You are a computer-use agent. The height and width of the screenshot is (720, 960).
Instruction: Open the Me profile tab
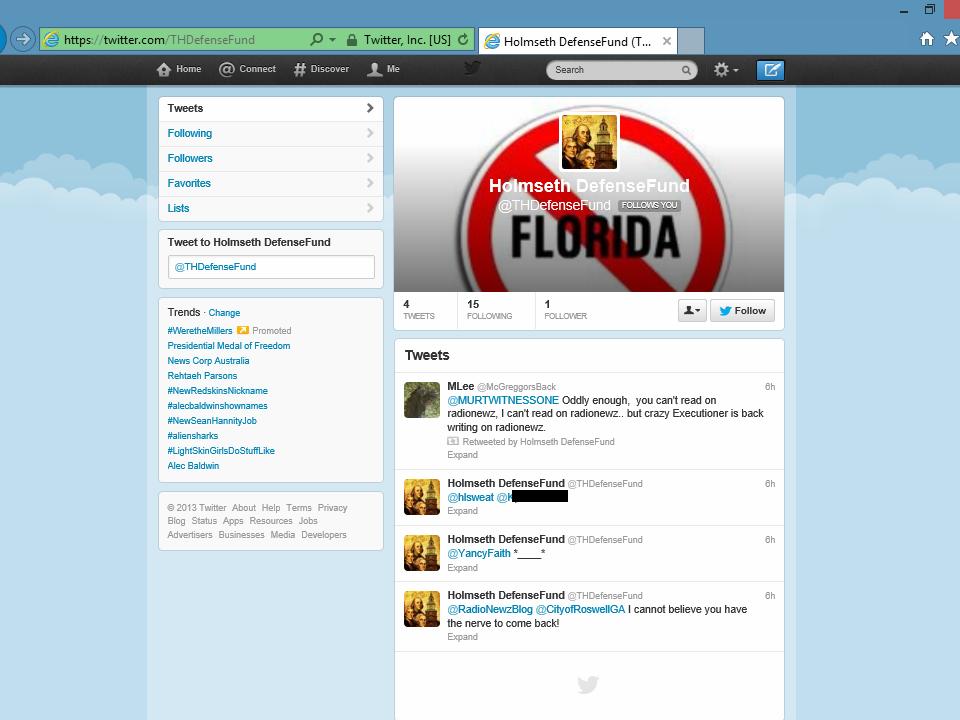375,69
